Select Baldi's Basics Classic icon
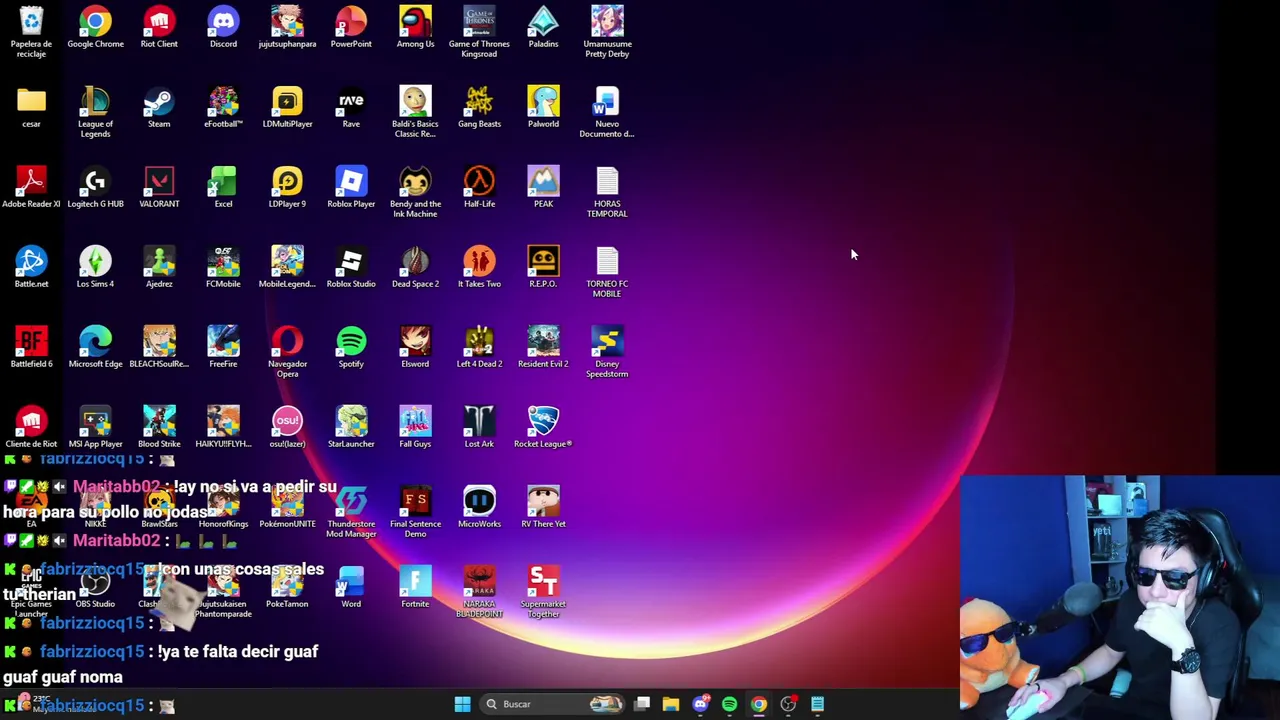This screenshot has width=1280, height=720. pos(415,112)
